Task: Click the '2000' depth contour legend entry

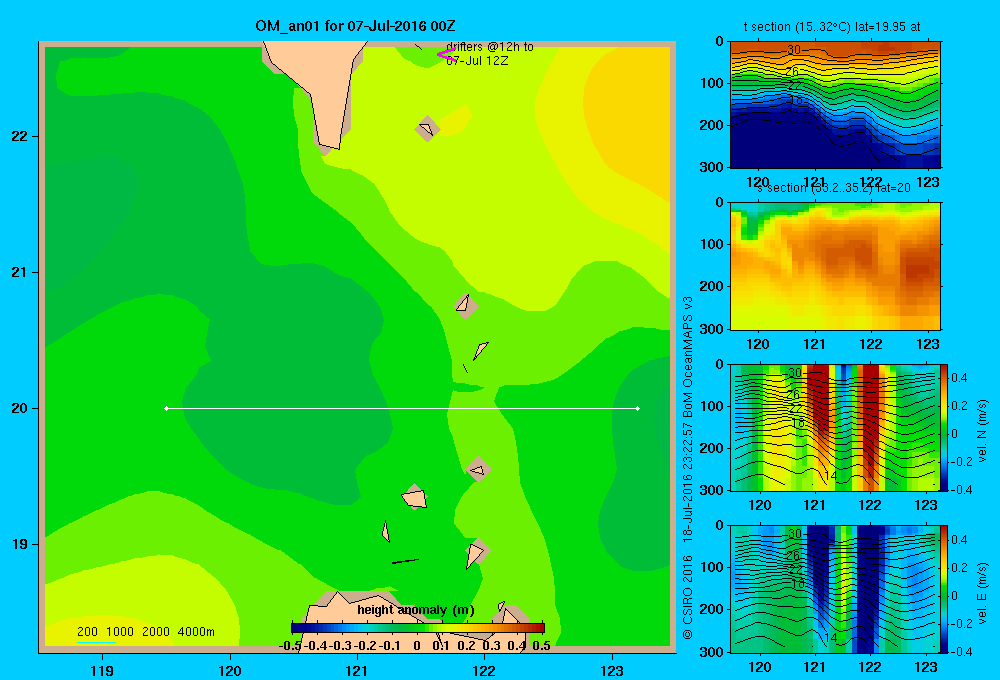Action: coord(156,632)
